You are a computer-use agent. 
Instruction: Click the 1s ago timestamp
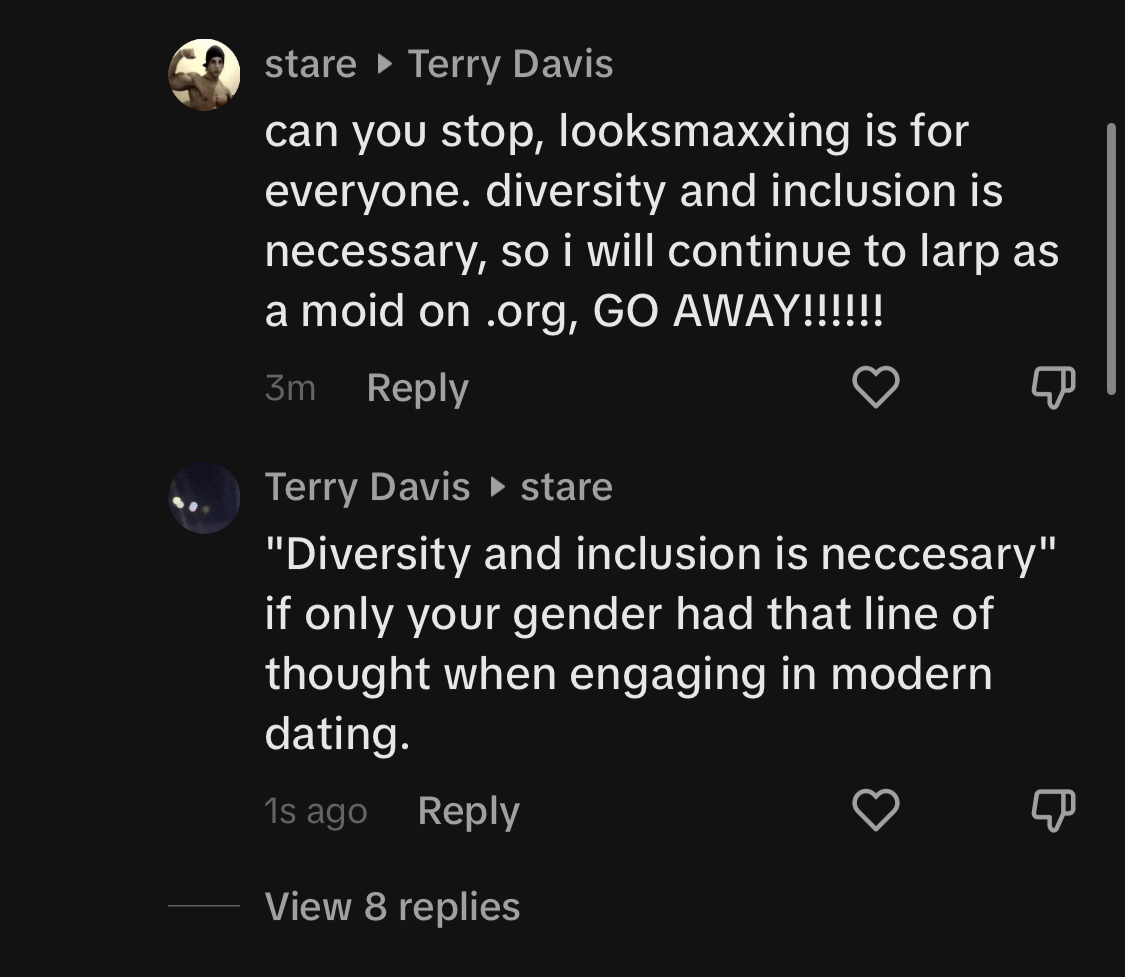316,811
